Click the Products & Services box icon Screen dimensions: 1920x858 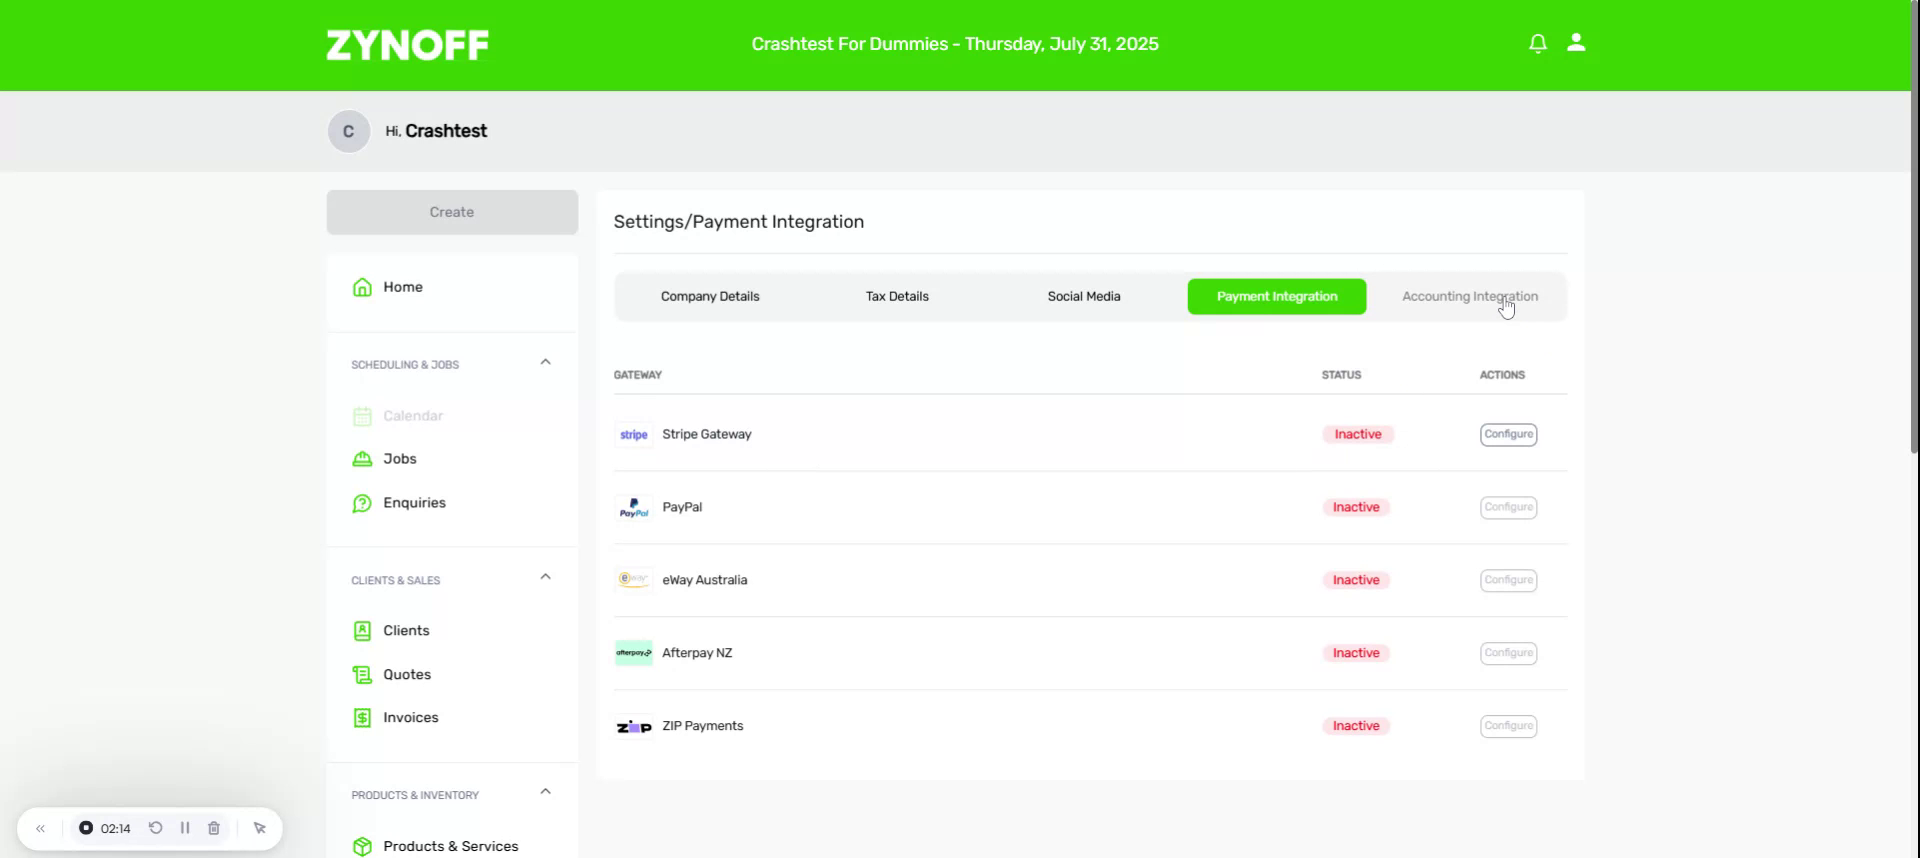[x=362, y=846]
